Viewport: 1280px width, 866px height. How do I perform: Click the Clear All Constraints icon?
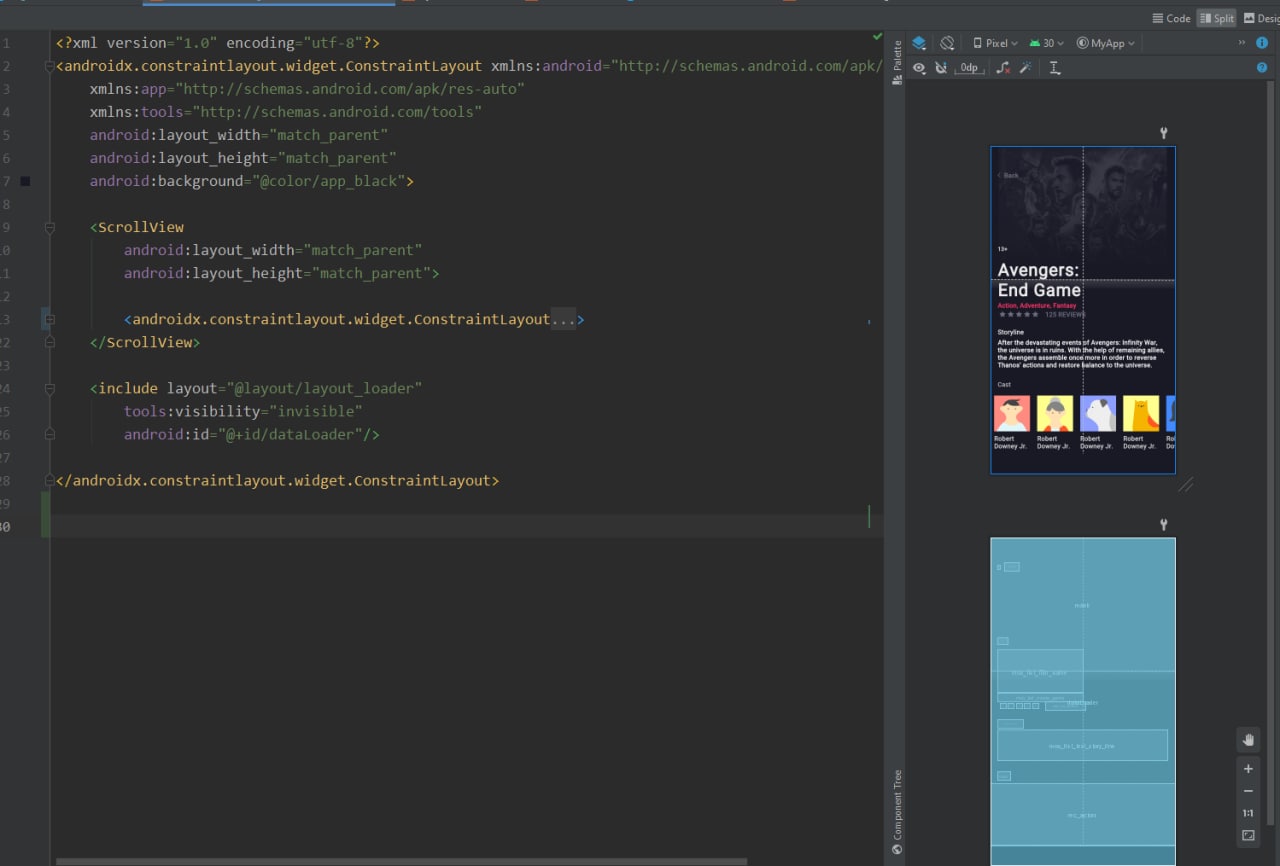(x=1003, y=68)
